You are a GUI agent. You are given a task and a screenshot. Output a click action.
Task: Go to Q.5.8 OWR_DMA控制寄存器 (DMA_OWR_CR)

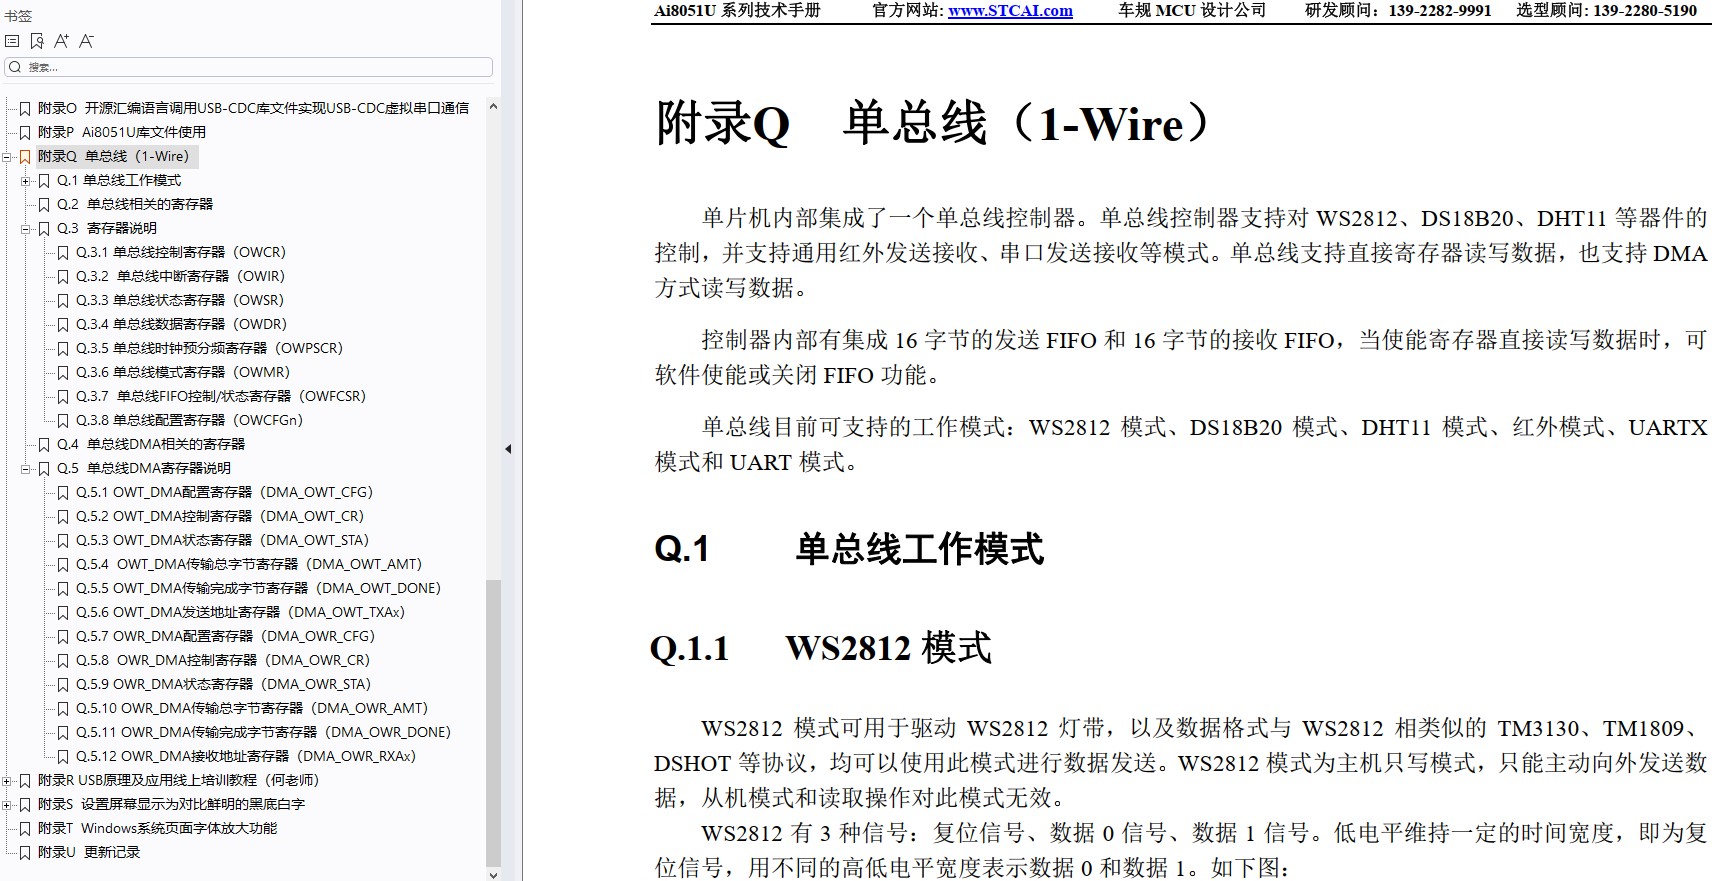223,660
